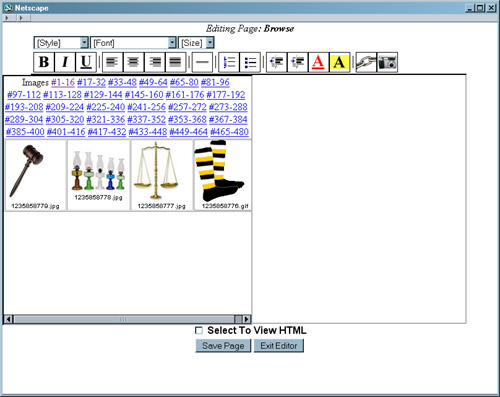Image resolution: width=500 pixels, height=397 pixels.
Task: Open images link #145-160
Action: coord(144,95)
